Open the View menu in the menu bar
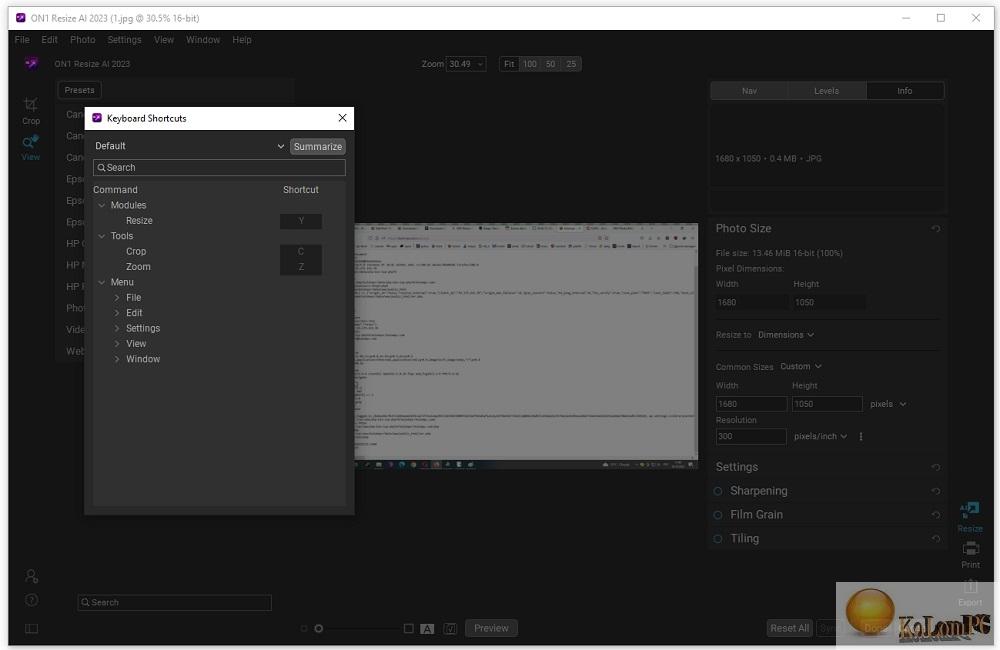 tap(164, 40)
